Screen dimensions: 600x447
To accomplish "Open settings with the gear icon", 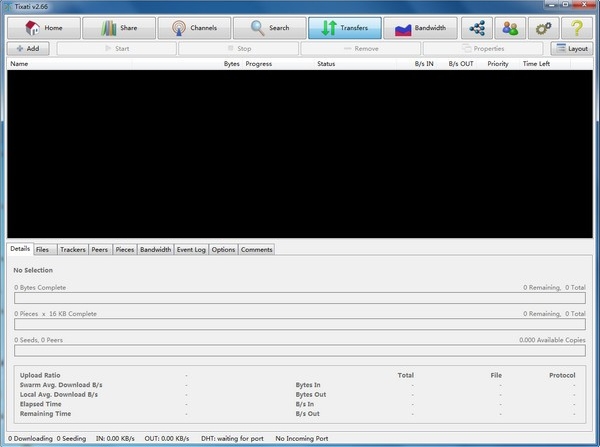I will tap(545, 28).
